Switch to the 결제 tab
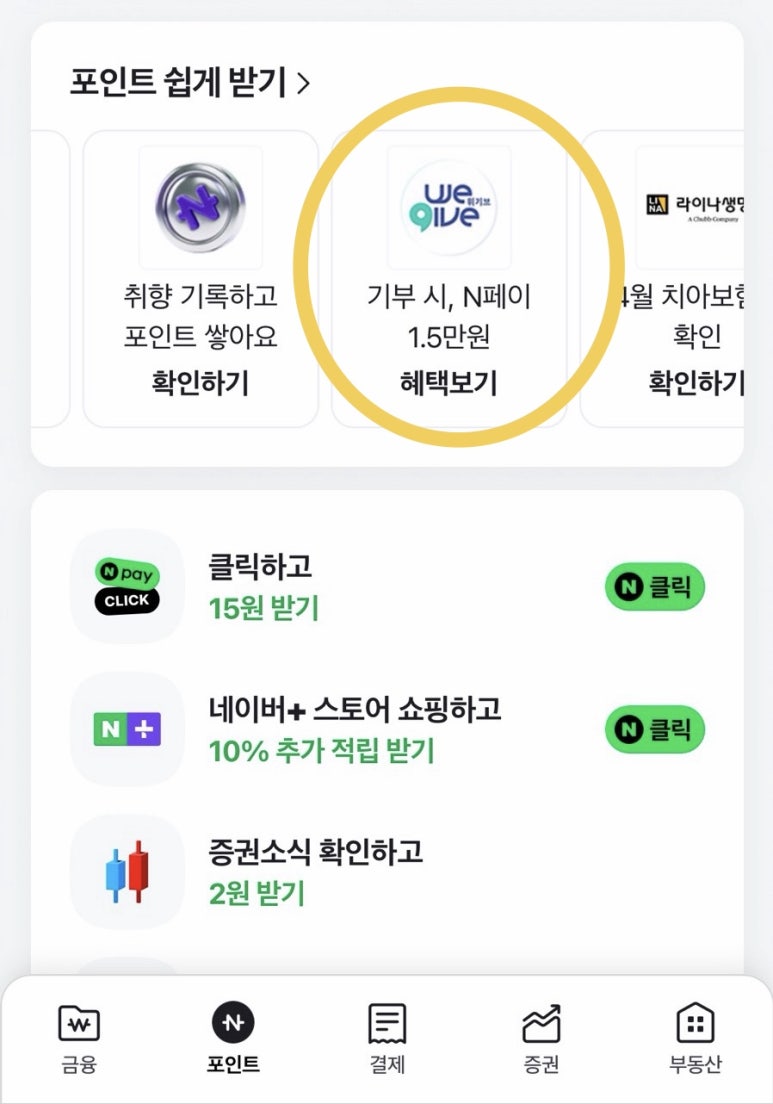773x1104 pixels. tap(387, 1038)
